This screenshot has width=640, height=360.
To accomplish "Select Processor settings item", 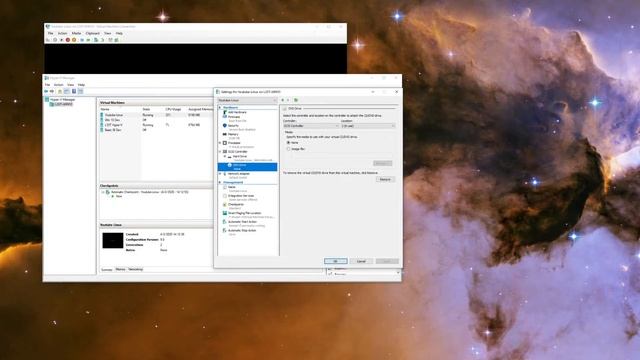I will pyautogui.click(x=234, y=143).
